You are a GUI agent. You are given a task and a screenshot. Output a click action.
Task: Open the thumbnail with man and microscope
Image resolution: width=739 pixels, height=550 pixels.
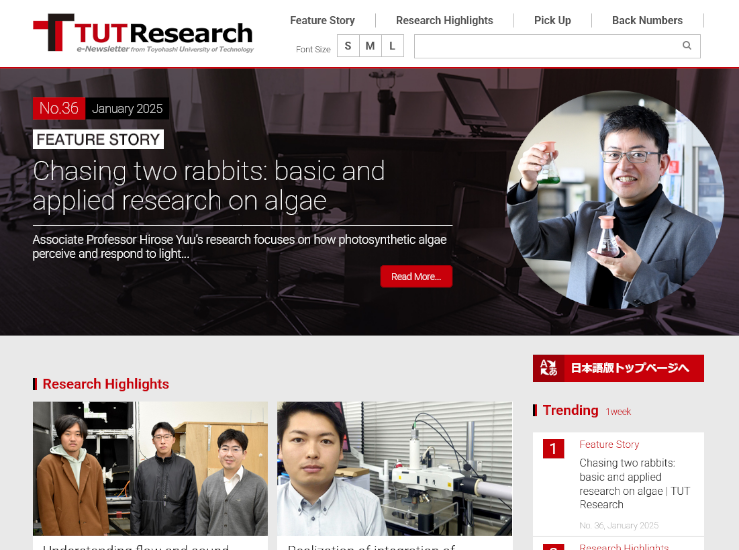(x=394, y=468)
